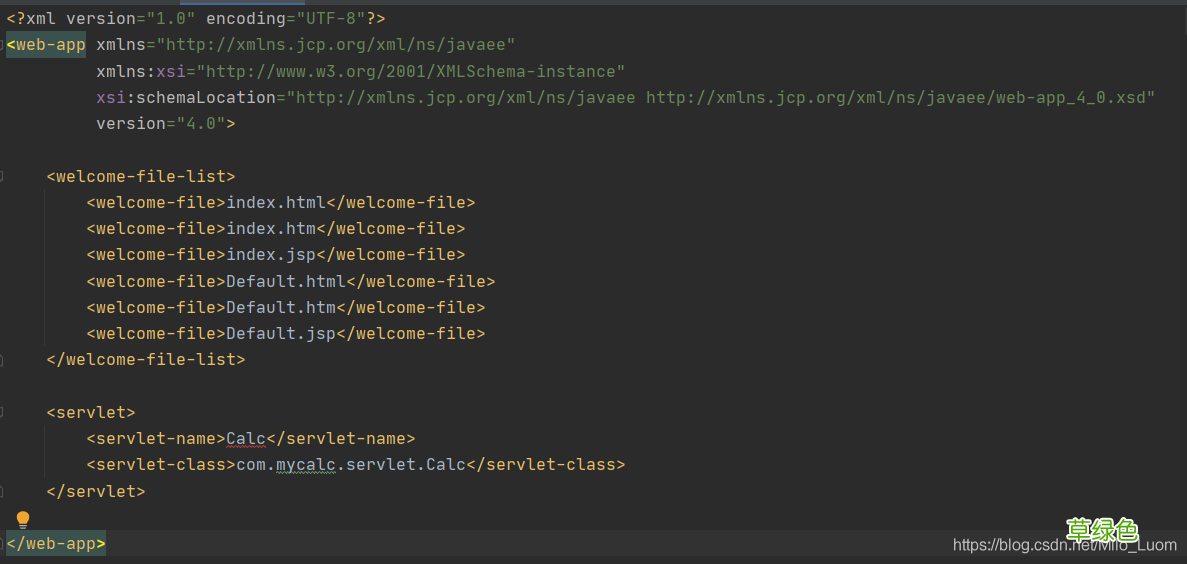Click the index.html welcome-file entry
Screen dimensions: 1187x564
(x=276, y=202)
